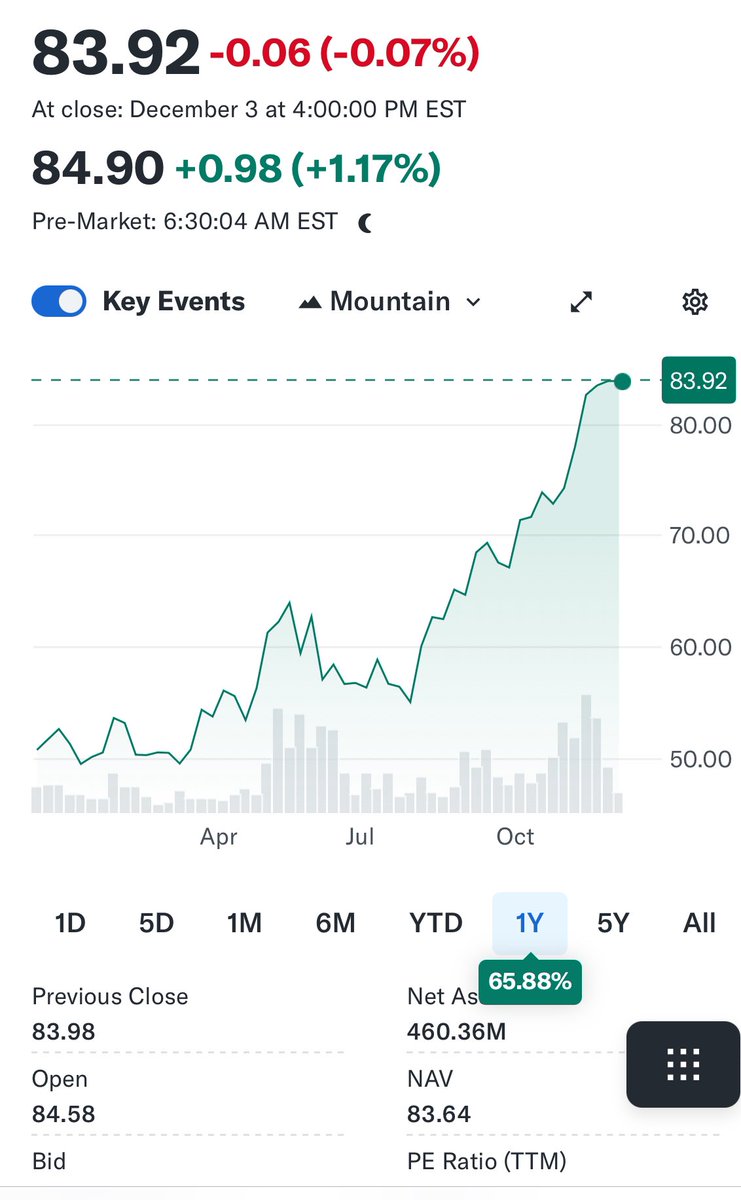Select the 5D time range
This screenshot has height=1200, width=741.
click(x=156, y=923)
